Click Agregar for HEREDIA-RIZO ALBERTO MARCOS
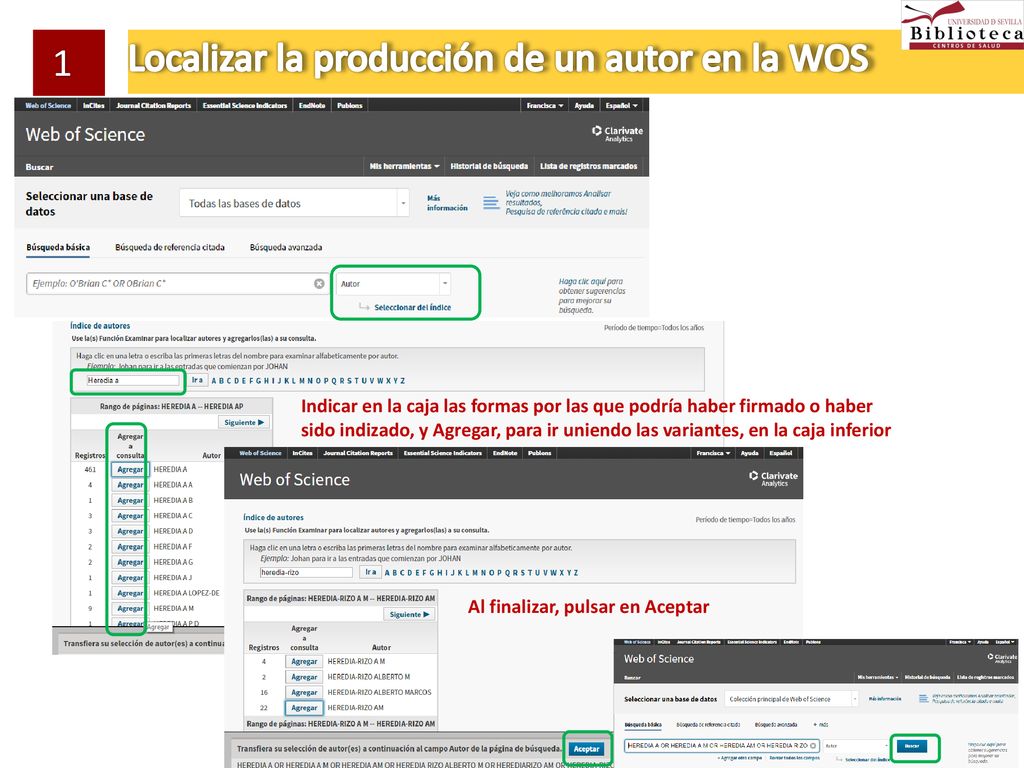Viewport: 1024px width, 768px height. (304, 692)
